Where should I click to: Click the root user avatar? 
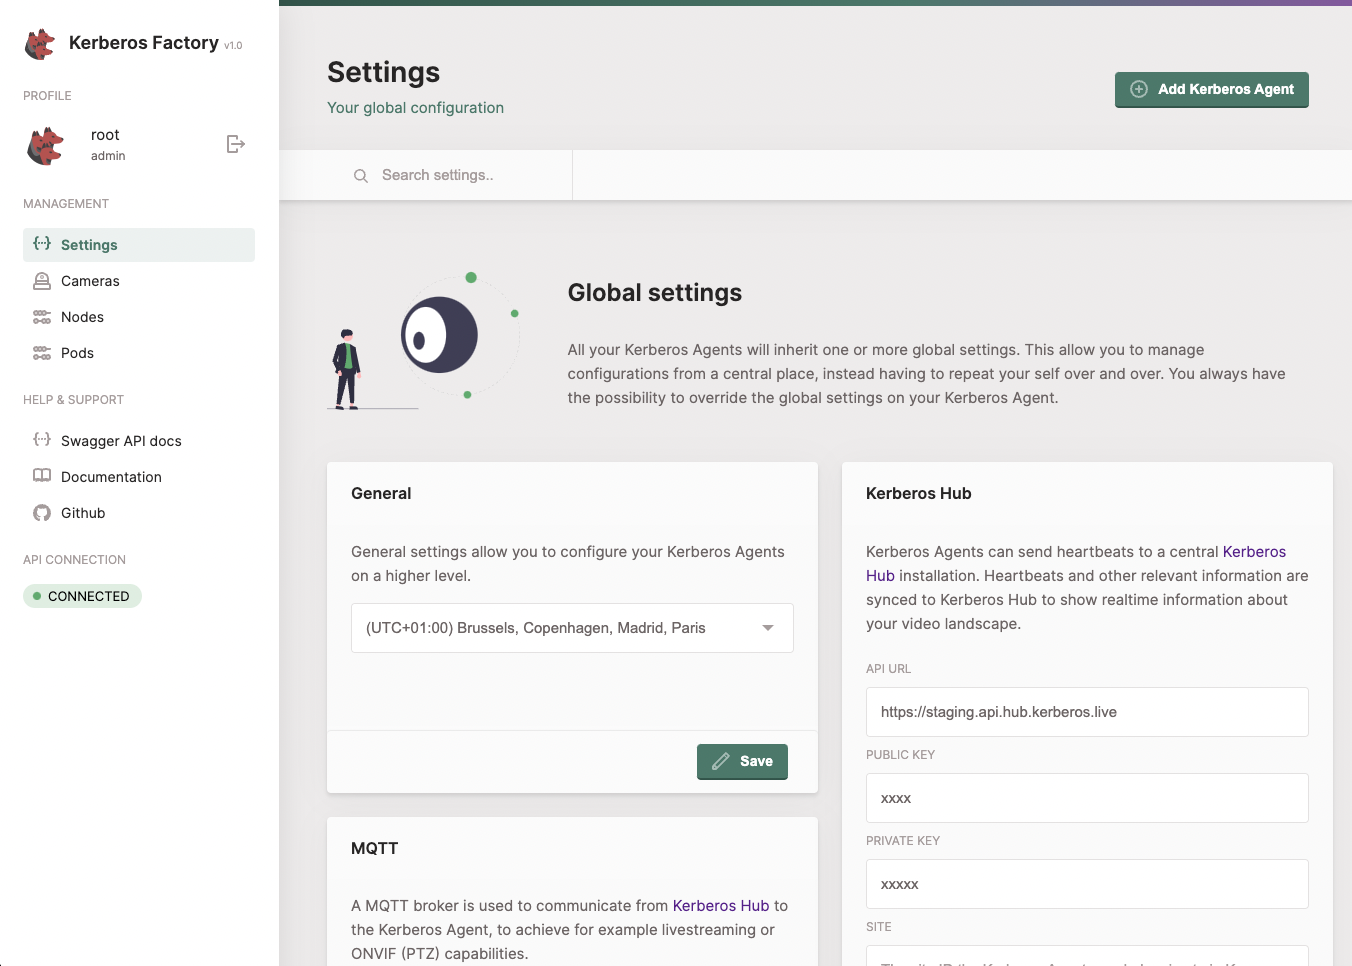45,145
